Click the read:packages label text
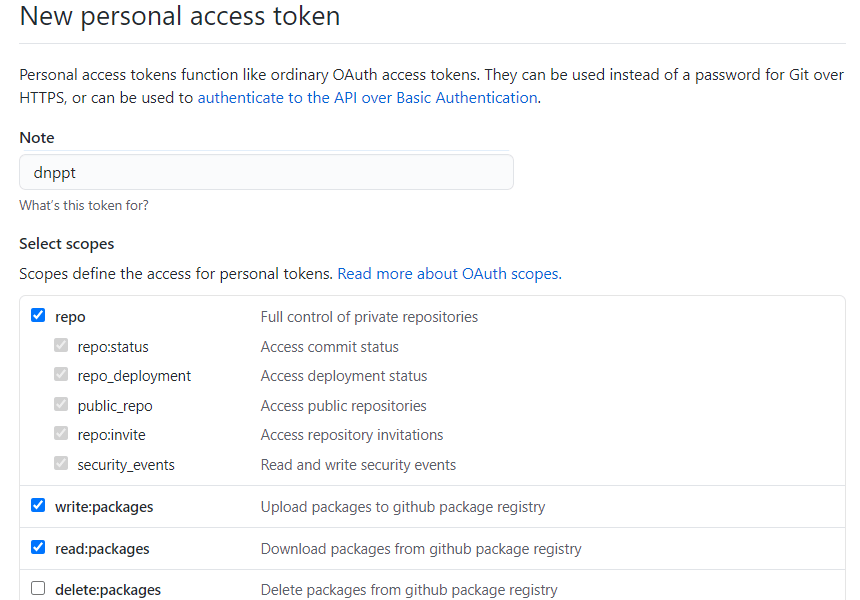Image resolution: width=860 pixels, height=600 pixels. click(102, 549)
